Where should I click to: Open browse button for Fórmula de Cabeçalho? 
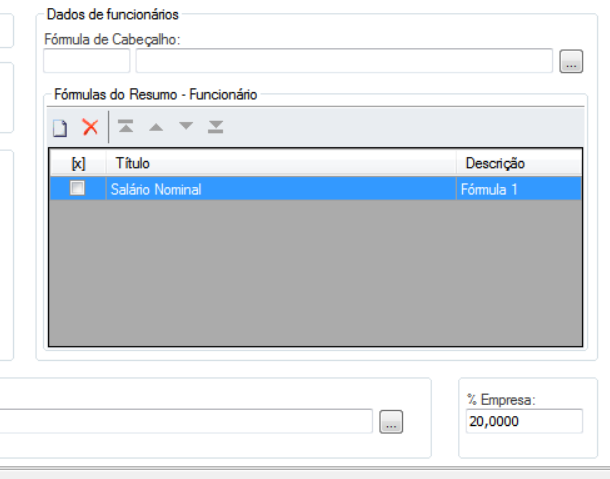[x=571, y=61]
